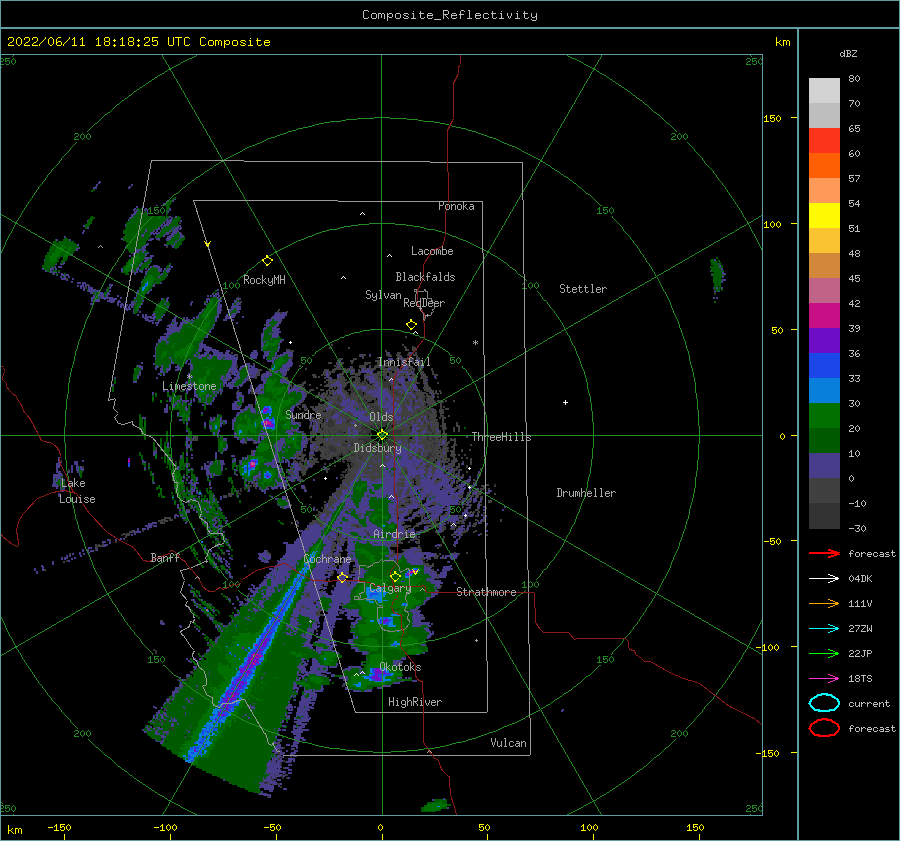Click the yellow diamond marker beside RockyMH
The width and height of the screenshot is (900, 841).
click(267, 261)
